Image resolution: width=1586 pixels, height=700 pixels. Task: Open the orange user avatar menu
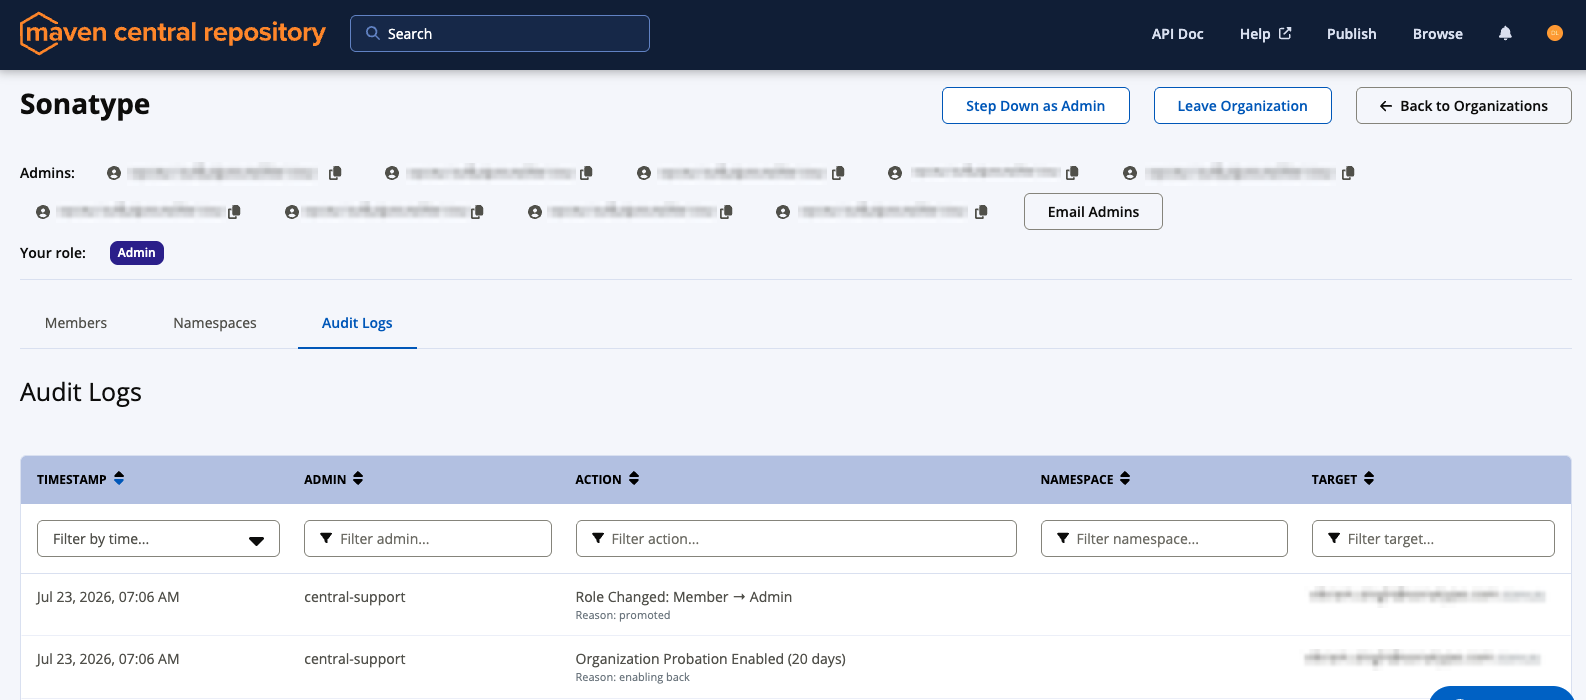pos(1554,33)
